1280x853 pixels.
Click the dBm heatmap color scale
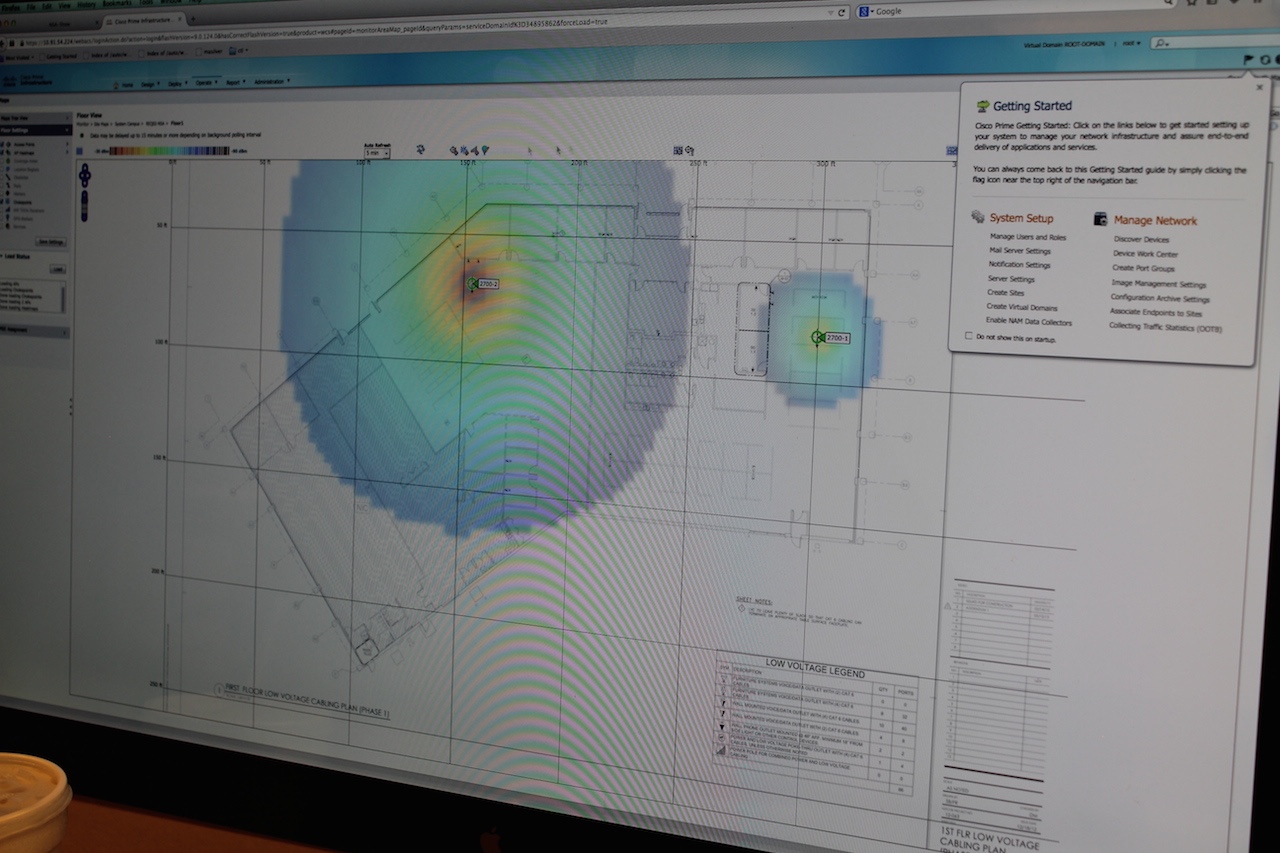169,151
